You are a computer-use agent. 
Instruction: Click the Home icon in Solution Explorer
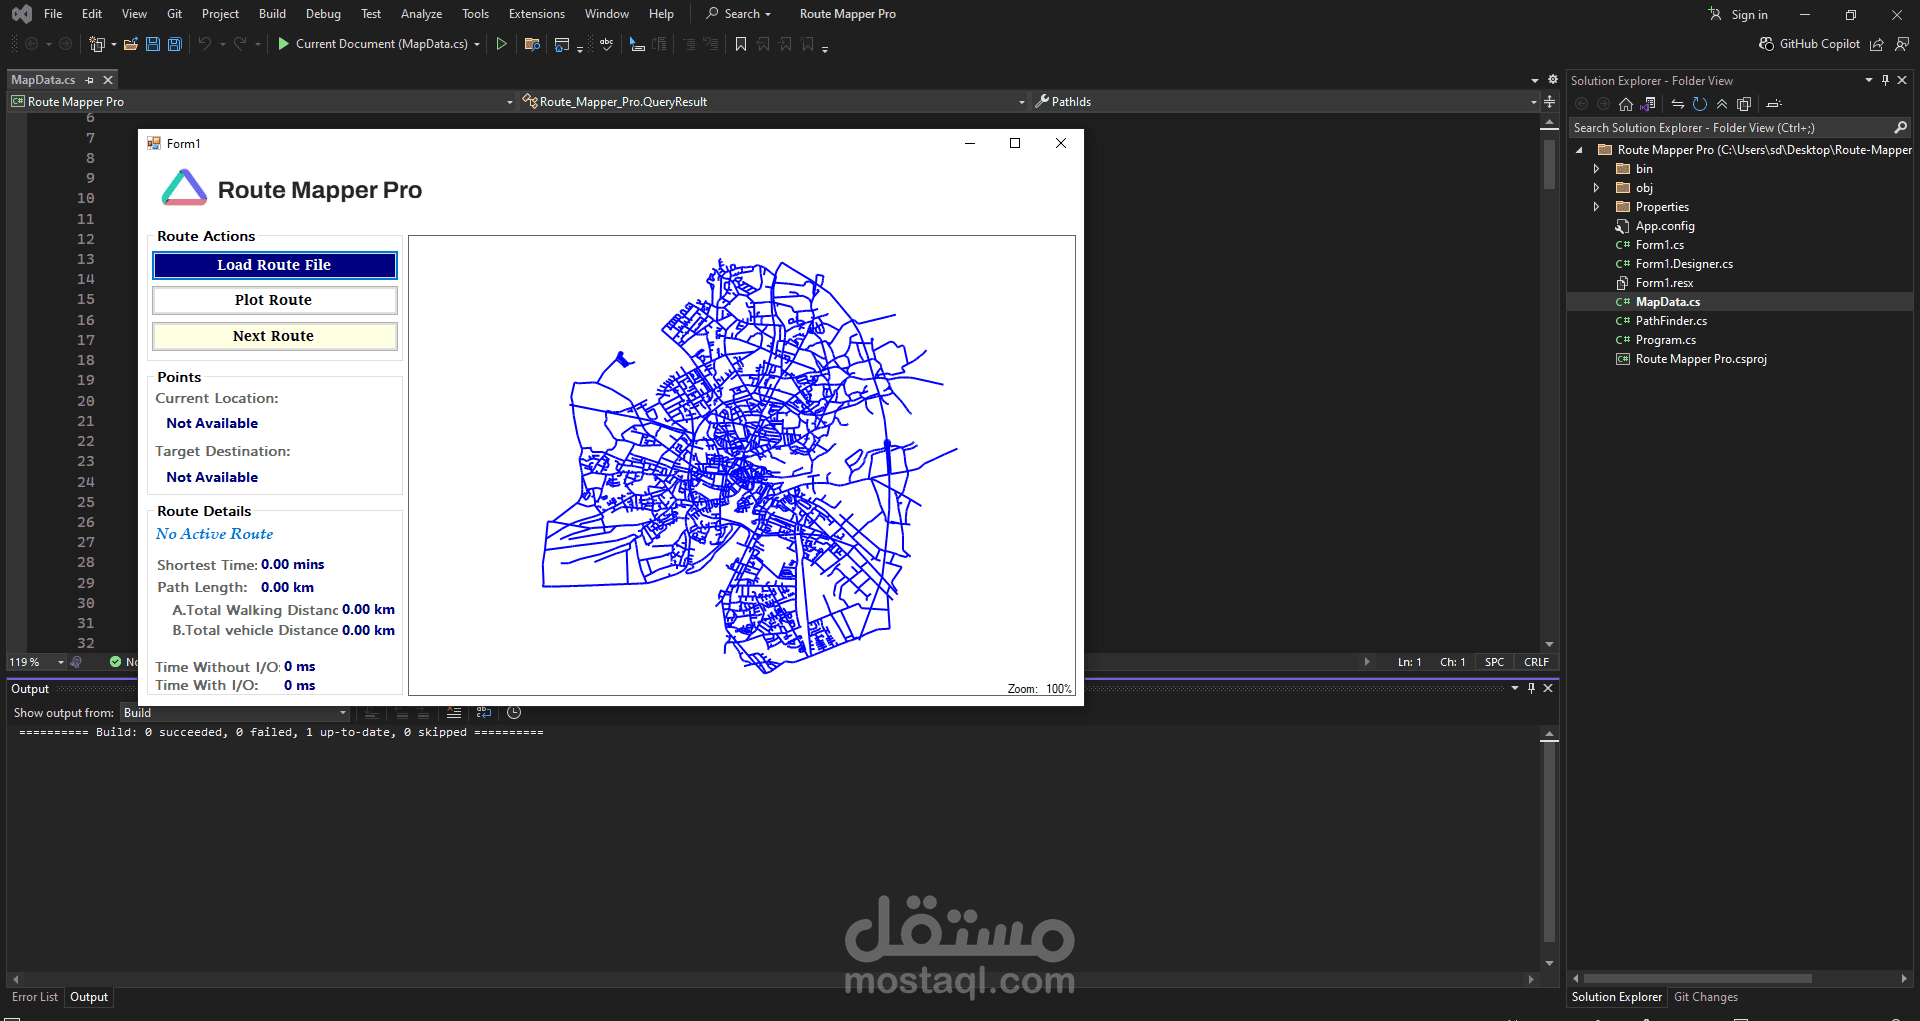click(1626, 104)
